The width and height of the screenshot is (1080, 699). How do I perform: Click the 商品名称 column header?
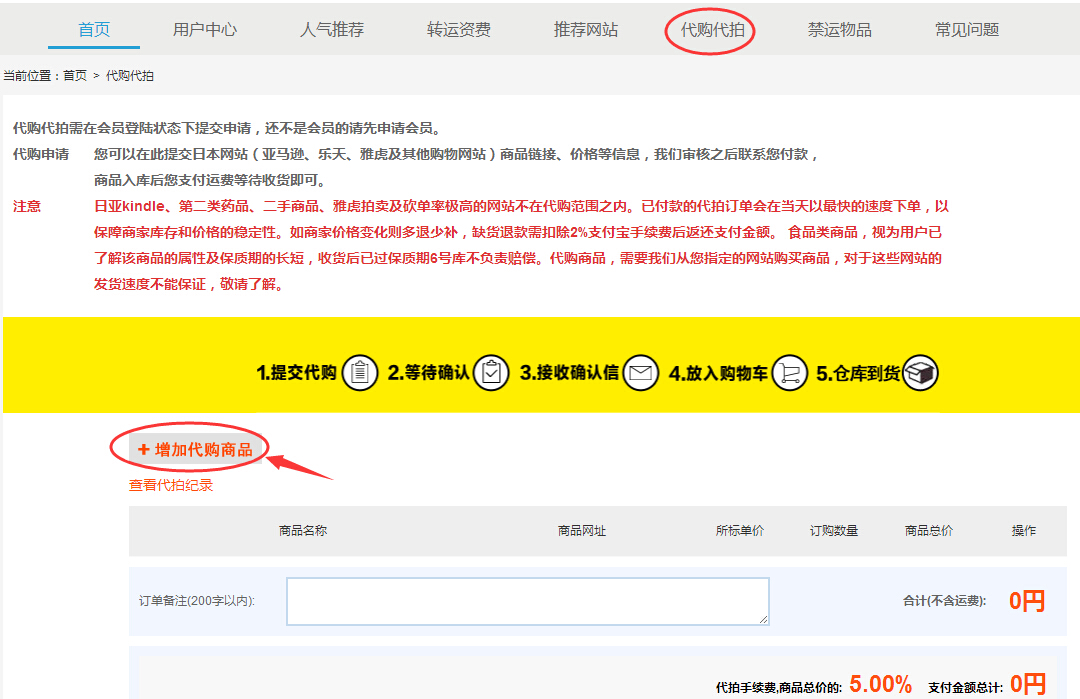tap(304, 531)
